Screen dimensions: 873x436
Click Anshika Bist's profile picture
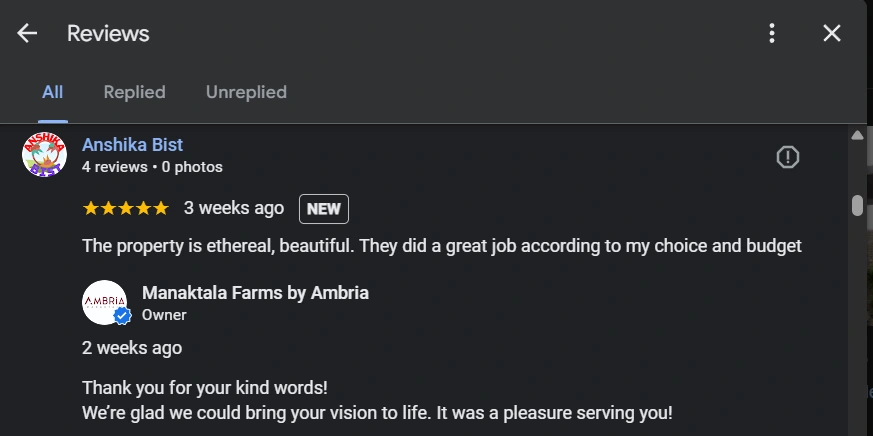[x=44, y=155]
